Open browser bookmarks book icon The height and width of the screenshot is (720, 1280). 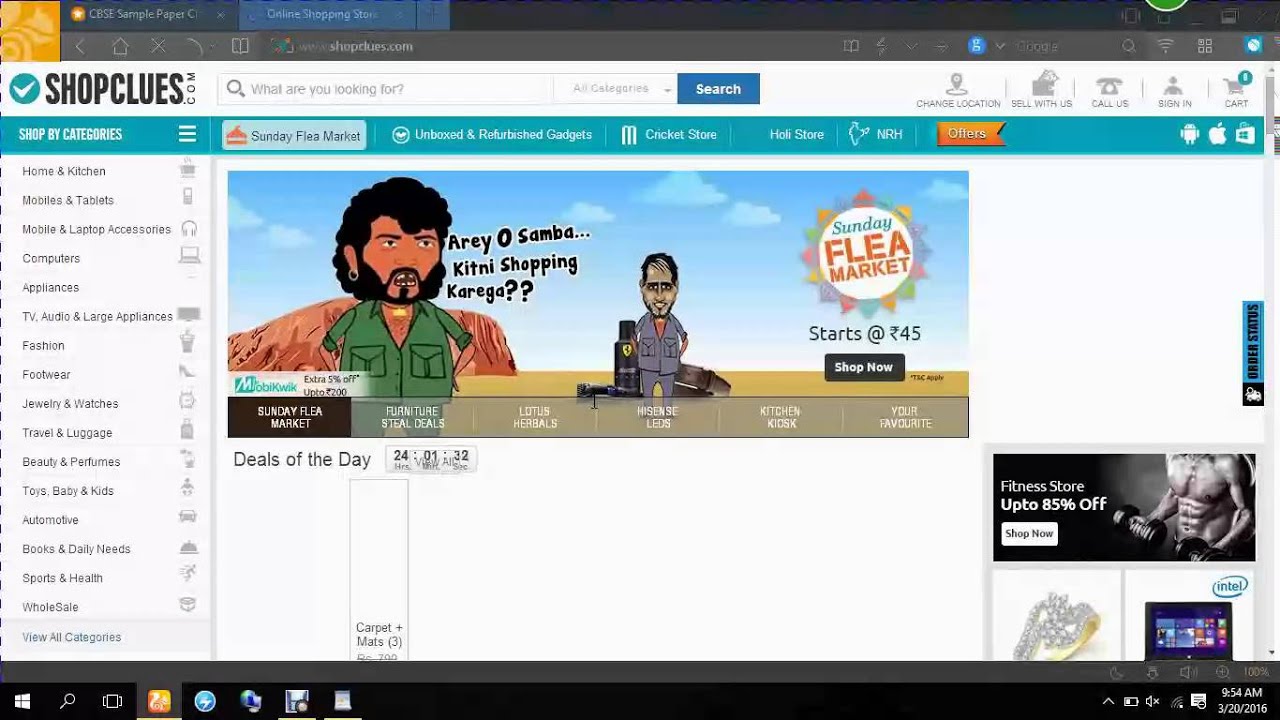pos(240,46)
